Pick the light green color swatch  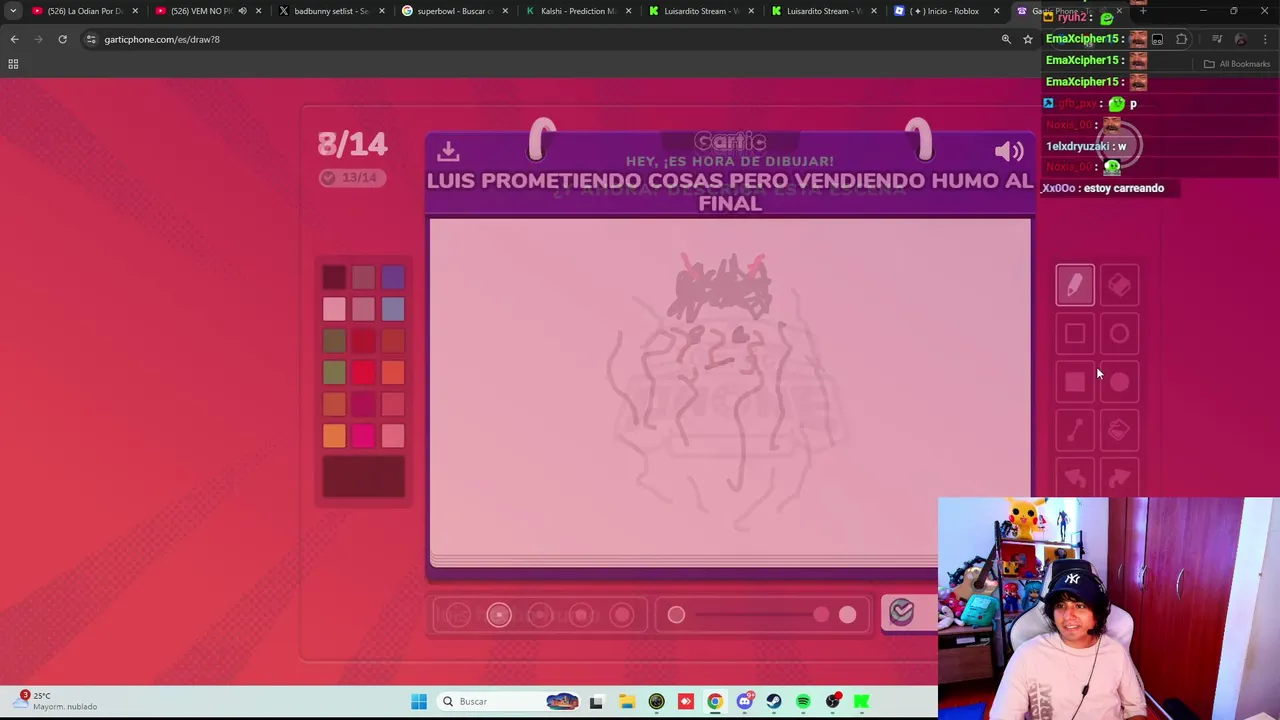click(334, 373)
